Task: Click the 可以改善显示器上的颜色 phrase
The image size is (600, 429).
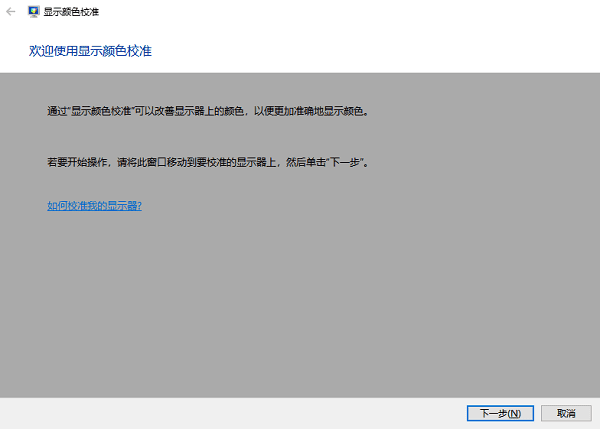Action: click(x=189, y=111)
